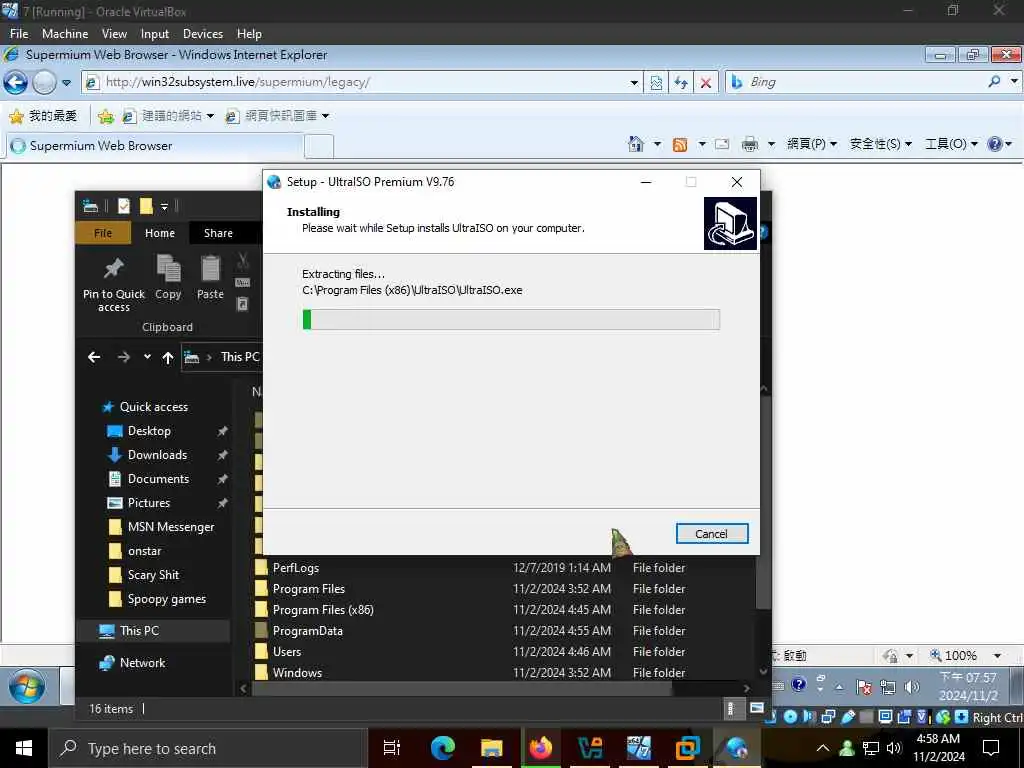Click the details view toggle in File Explorer status bar
The image size is (1024, 768).
tap(731, 709)
